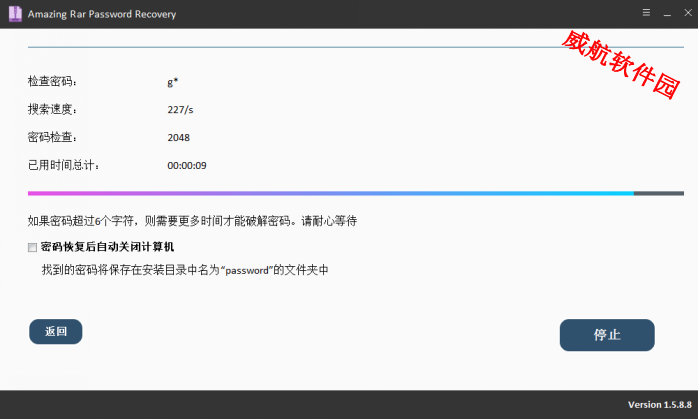Click the Version 1.5.8.8 text

coord(660,405)
